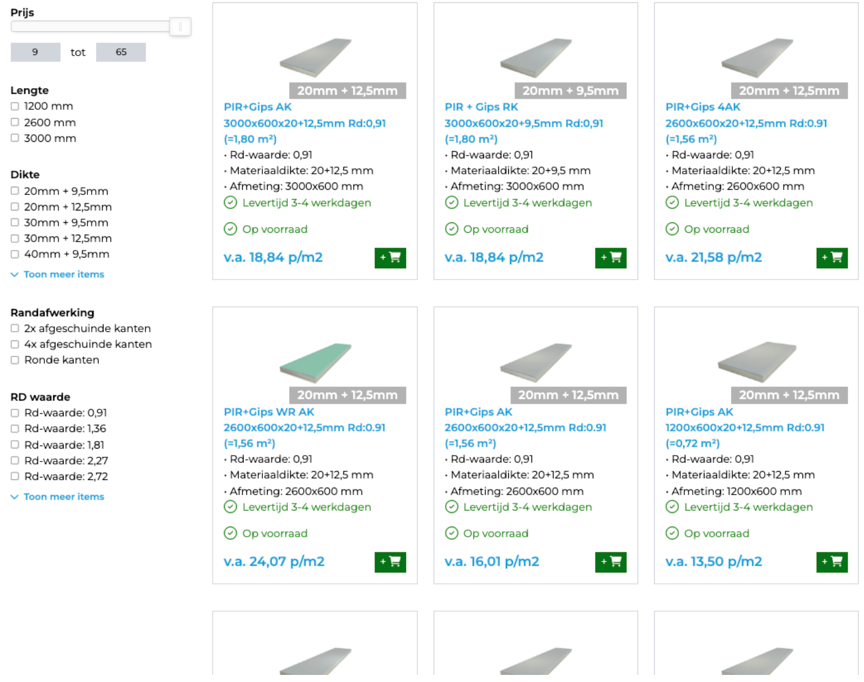Viewport: 864px width, 682px height.
Task: Add PIR+Gips WR AK to cart
Action: click(390, 562)
